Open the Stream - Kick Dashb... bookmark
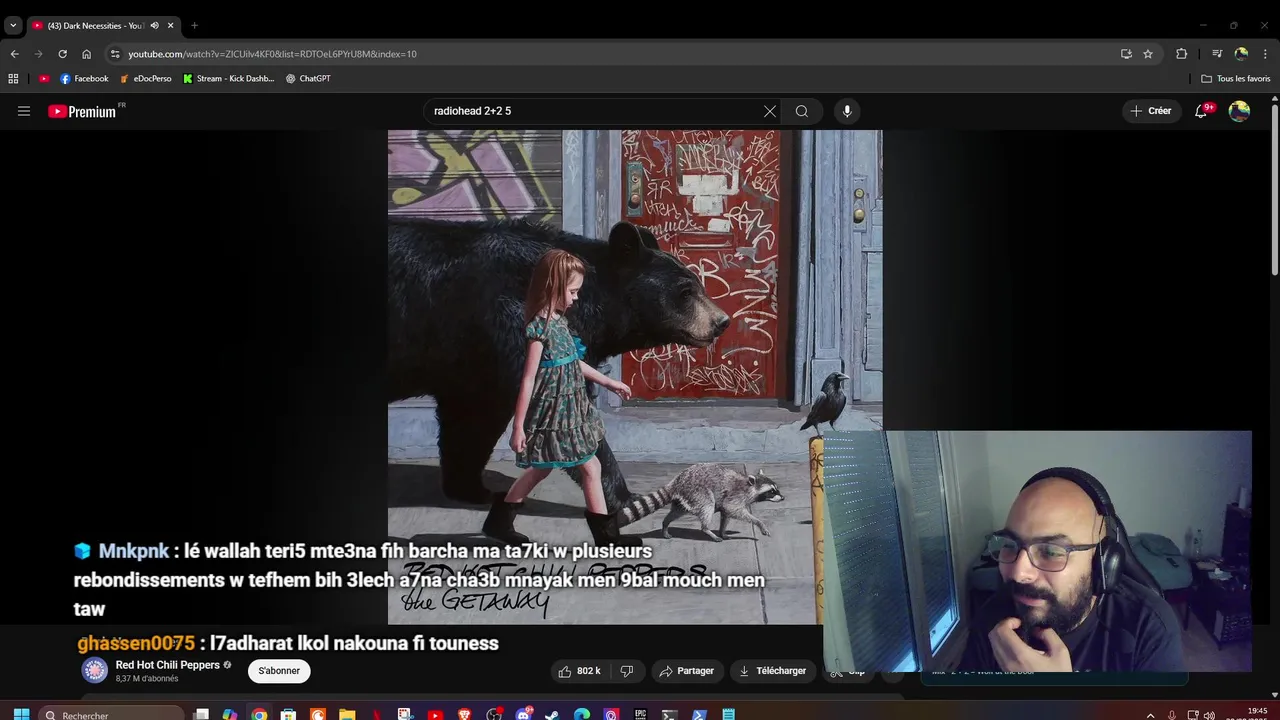The height and width of the screenshot is (720, 1280). pyautogui.click(x=229, y=78)
